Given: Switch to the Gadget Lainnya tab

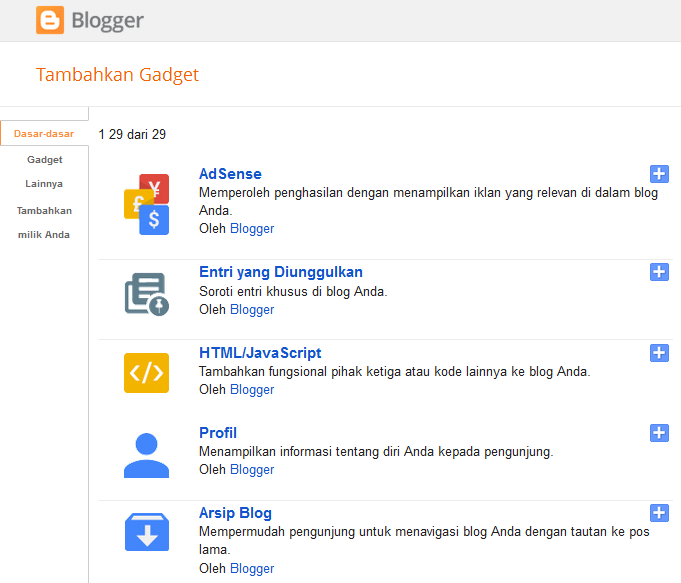Looking at the screenshot, I should [x=44, y=172].
